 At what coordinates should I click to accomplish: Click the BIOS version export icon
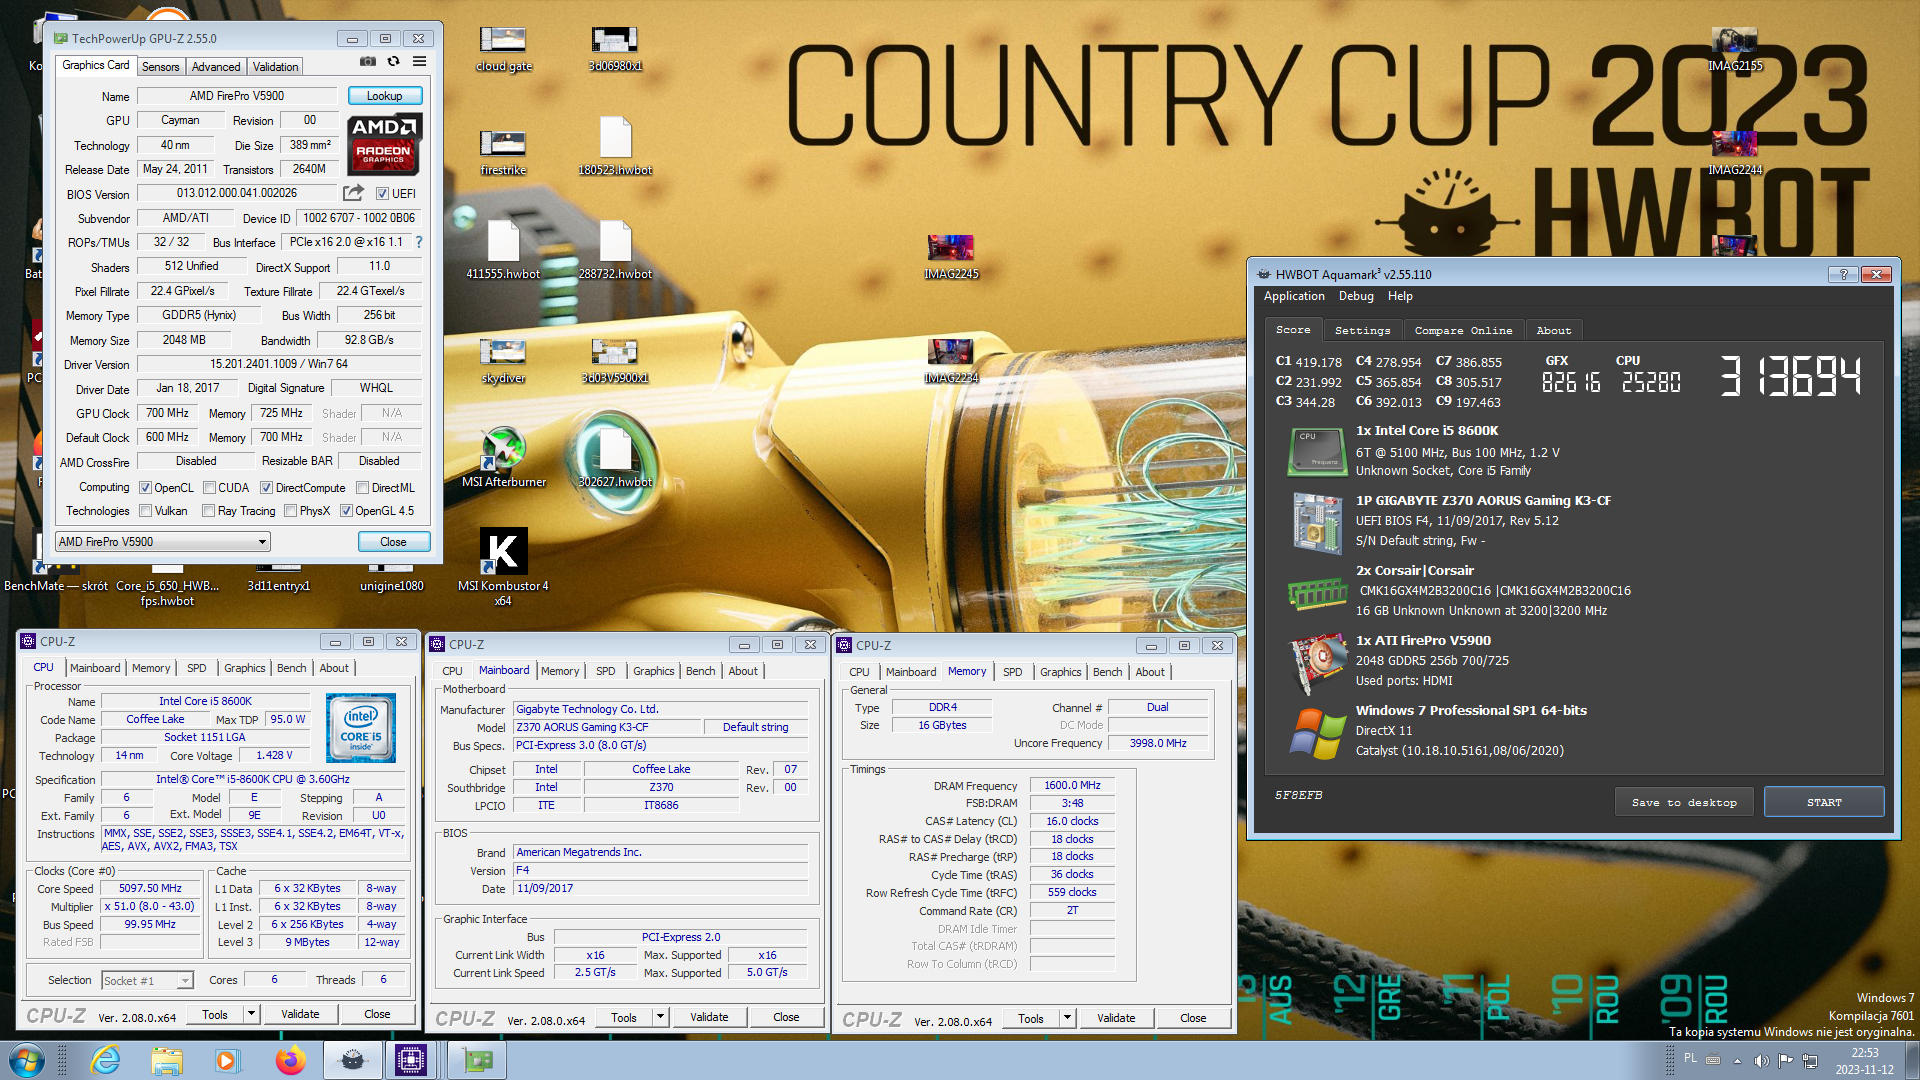point(353,193)
